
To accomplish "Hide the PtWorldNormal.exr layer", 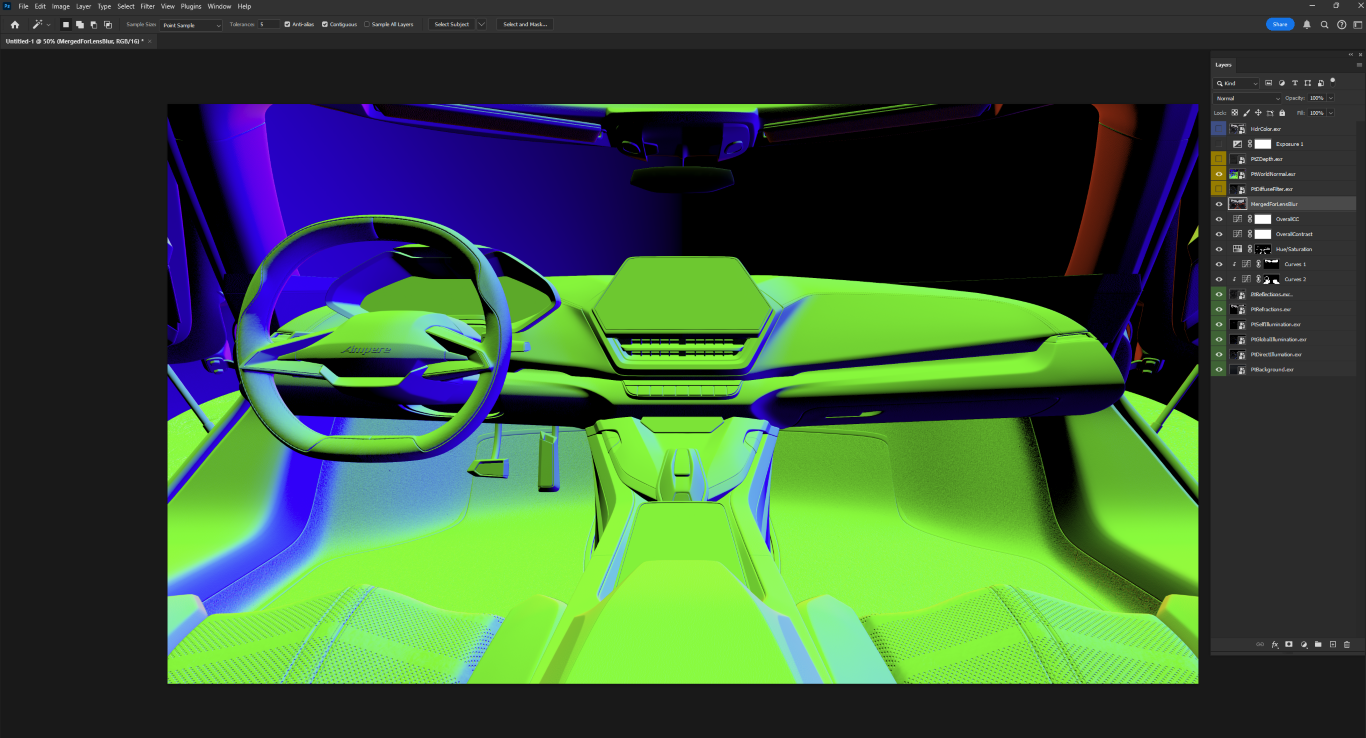I will pos(1218,174).
